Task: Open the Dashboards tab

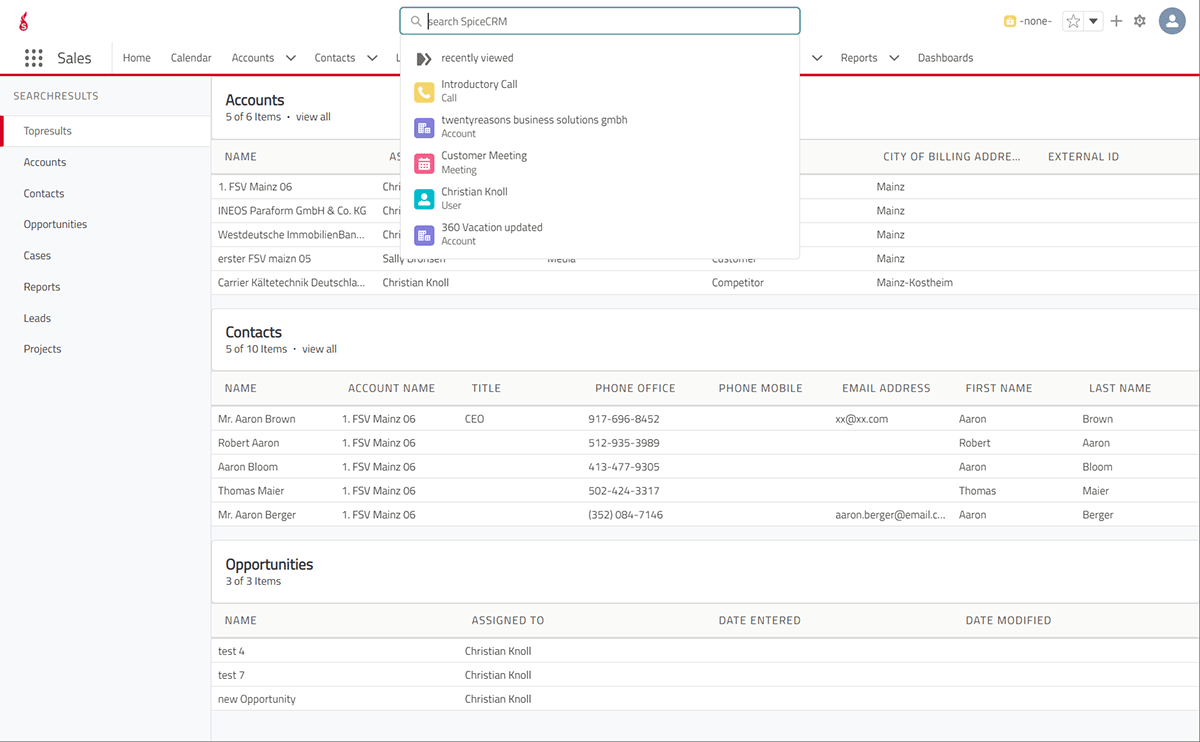Action: tap(945, 58)
